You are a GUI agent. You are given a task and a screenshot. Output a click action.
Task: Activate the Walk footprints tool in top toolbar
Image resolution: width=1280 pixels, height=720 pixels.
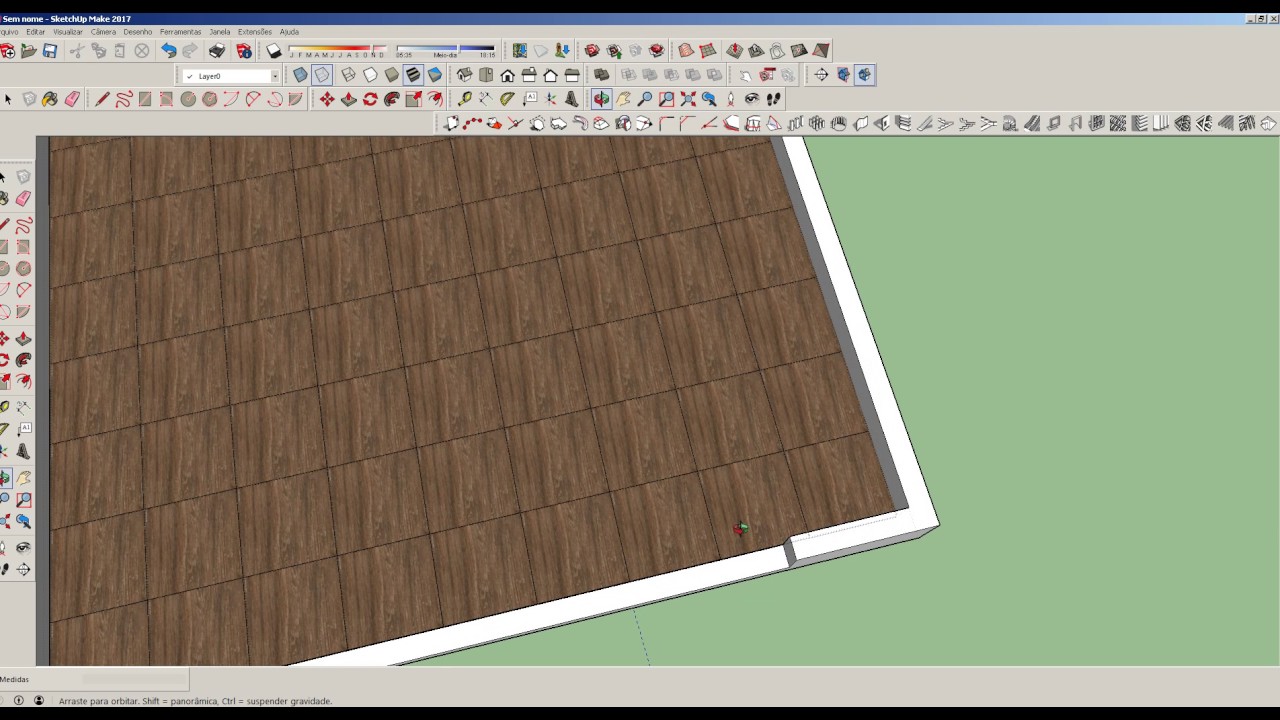[x=773, y=99]
